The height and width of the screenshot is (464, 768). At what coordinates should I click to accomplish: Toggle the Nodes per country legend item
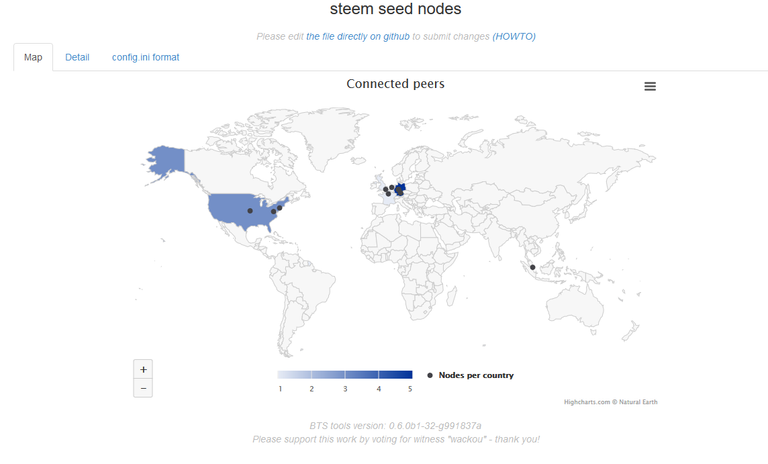470,375
